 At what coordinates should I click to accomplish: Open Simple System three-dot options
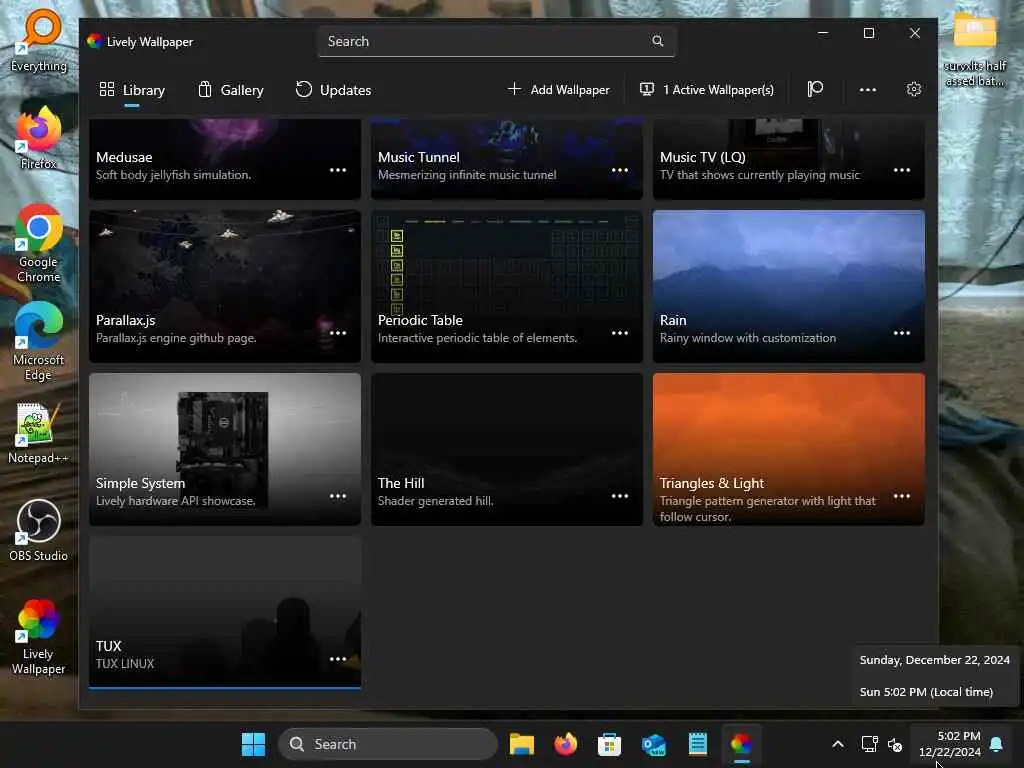(x=338, y=496)
